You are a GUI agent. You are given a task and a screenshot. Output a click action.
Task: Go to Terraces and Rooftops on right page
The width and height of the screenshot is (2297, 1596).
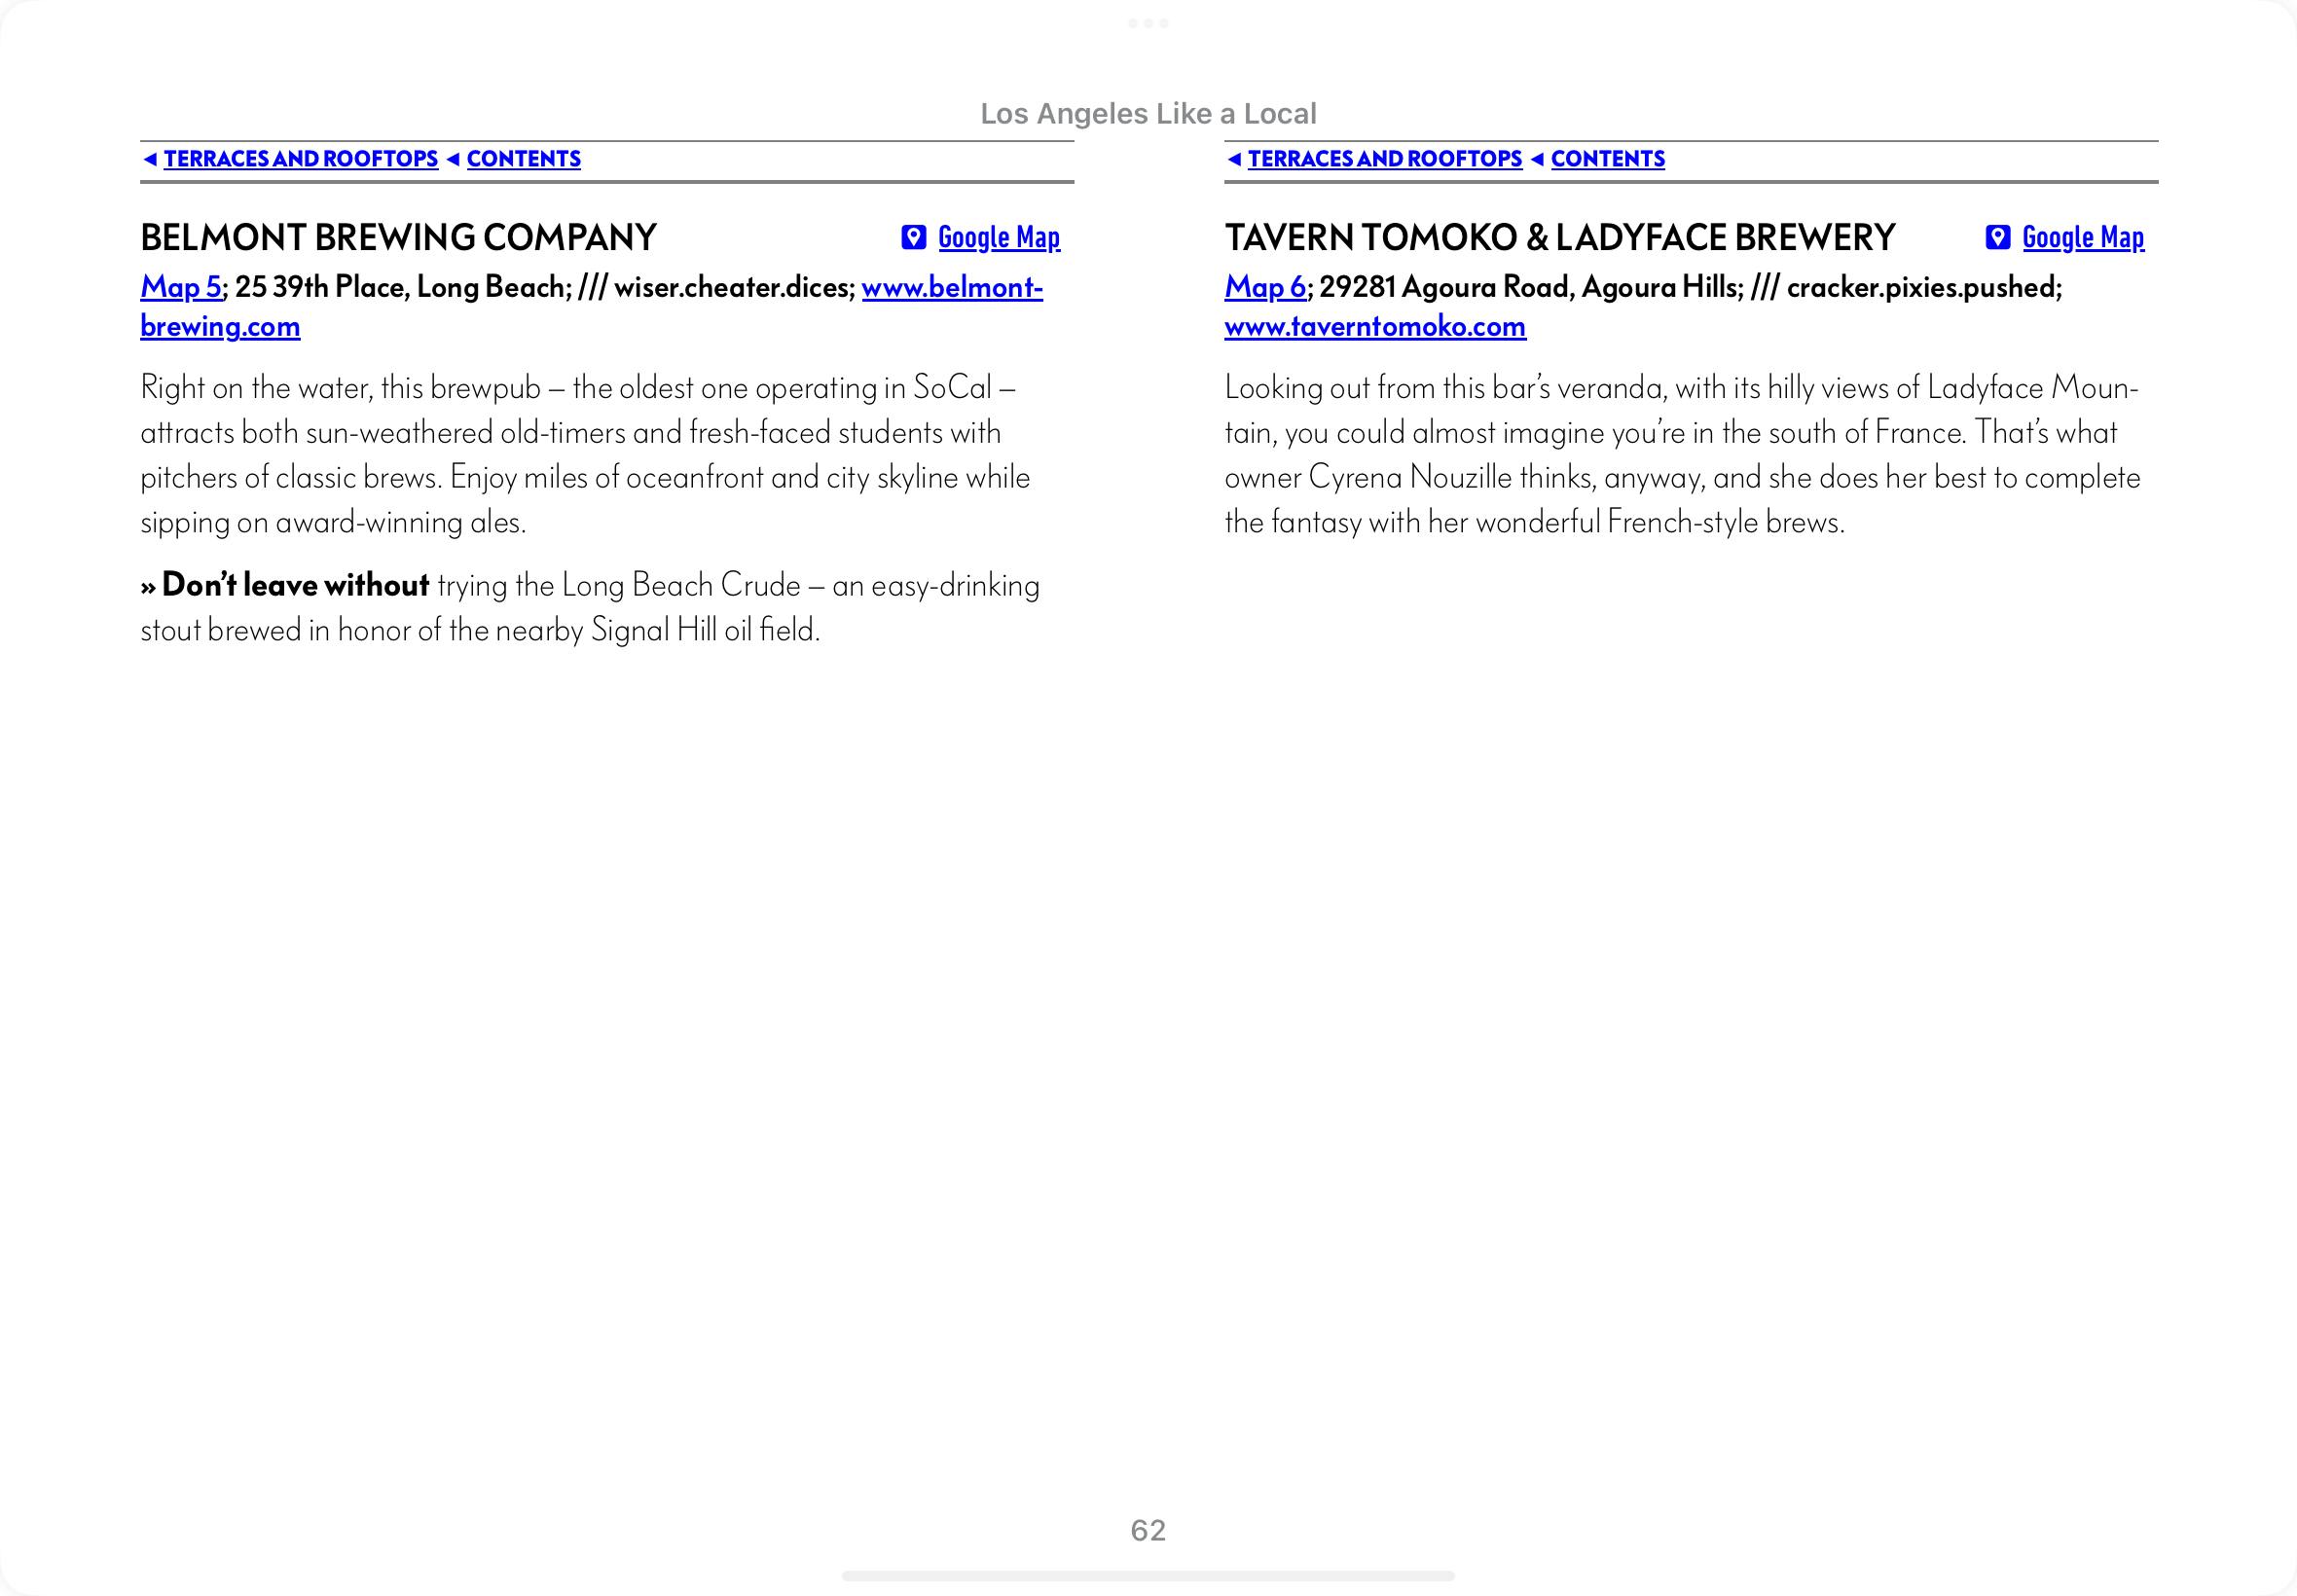point(1384,159)
